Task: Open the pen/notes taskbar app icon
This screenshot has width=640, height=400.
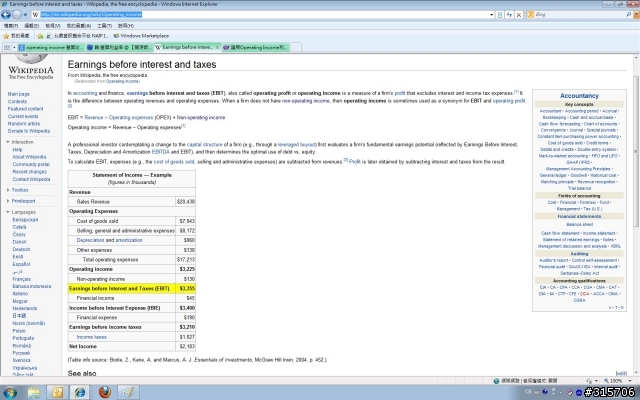Action: pos(128,393)
